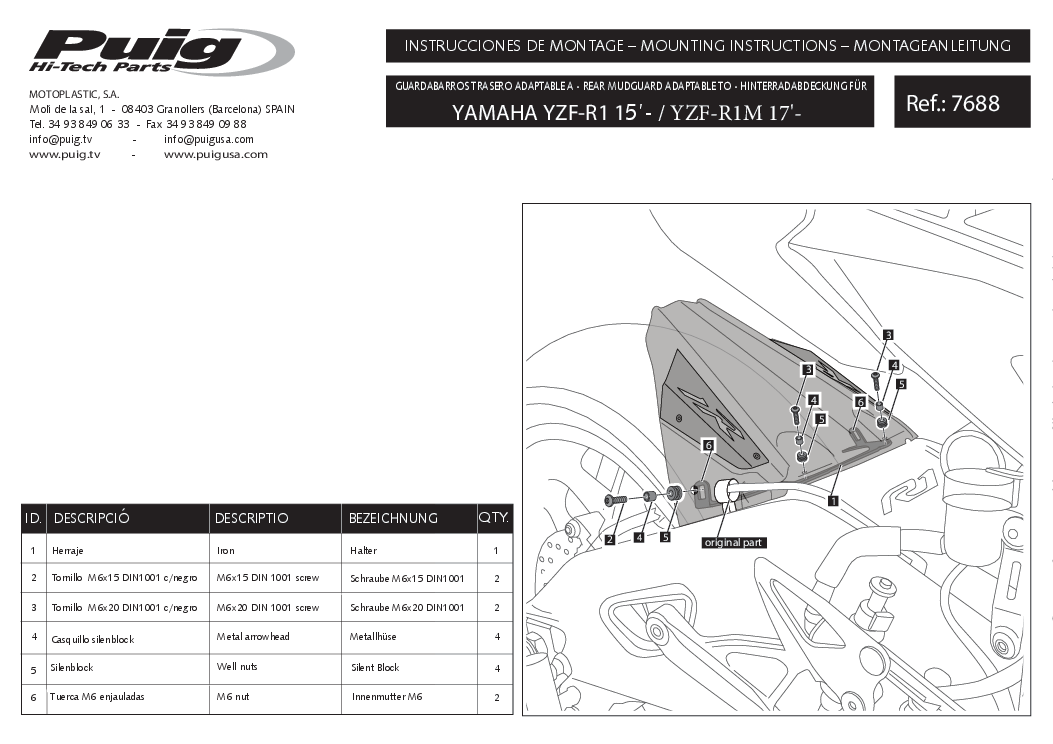The height and width of the screenshot is (744, 1053).
Task: Click the info@puigusa.com email address
Action: coord(209,140)
